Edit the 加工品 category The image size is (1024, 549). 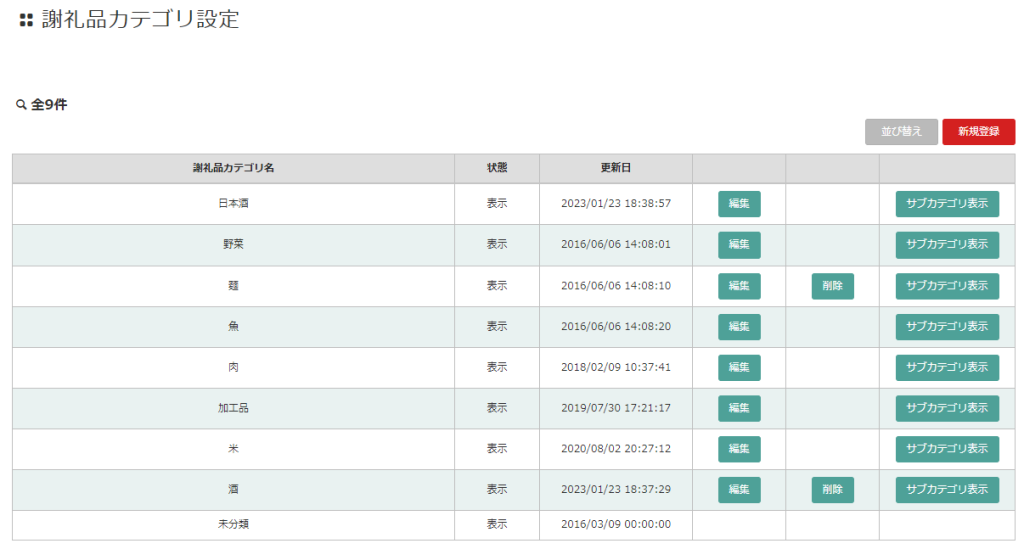[x=739, y=408]
